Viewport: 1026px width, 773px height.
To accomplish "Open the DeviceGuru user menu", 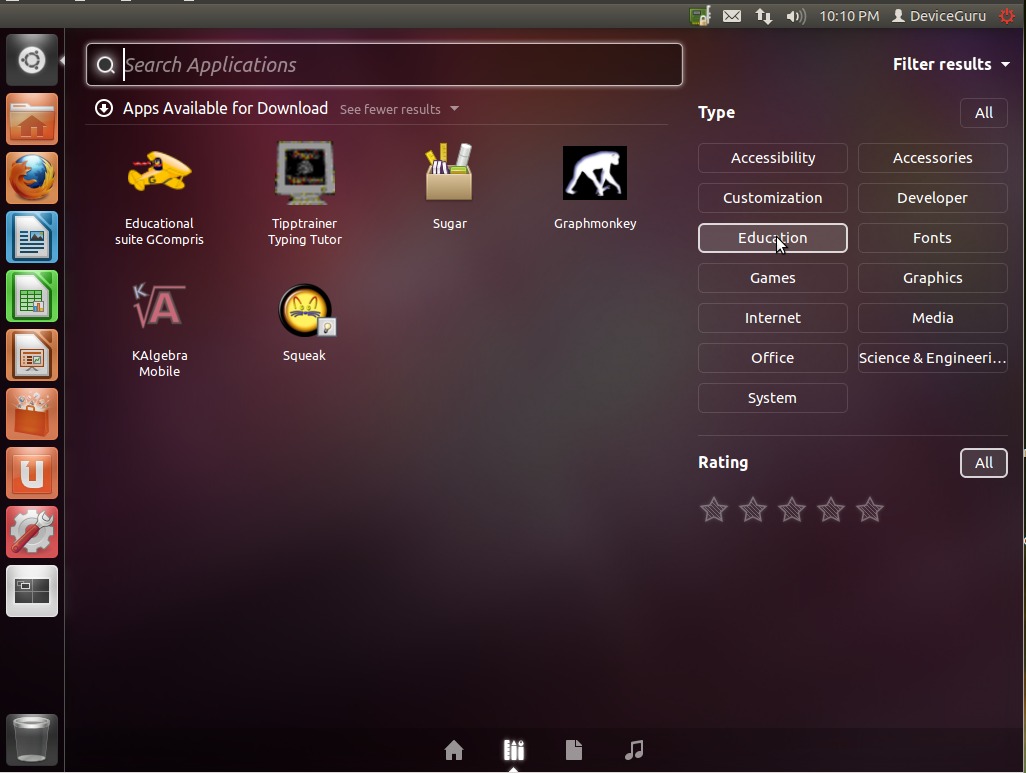I will tap(939, 16).
